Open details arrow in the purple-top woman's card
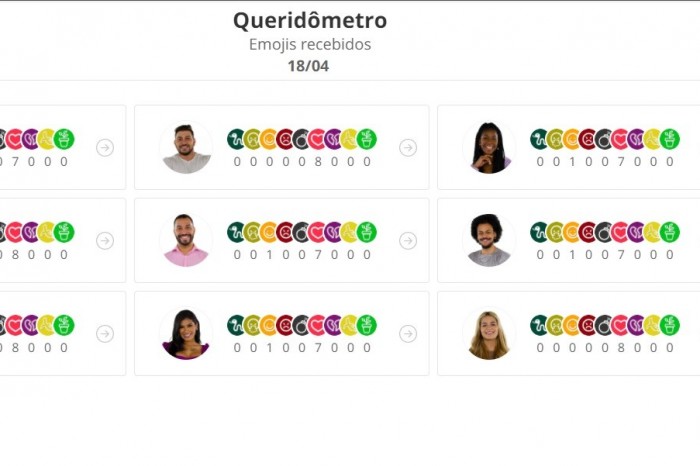The image size is (700, 466). (408, 333)
